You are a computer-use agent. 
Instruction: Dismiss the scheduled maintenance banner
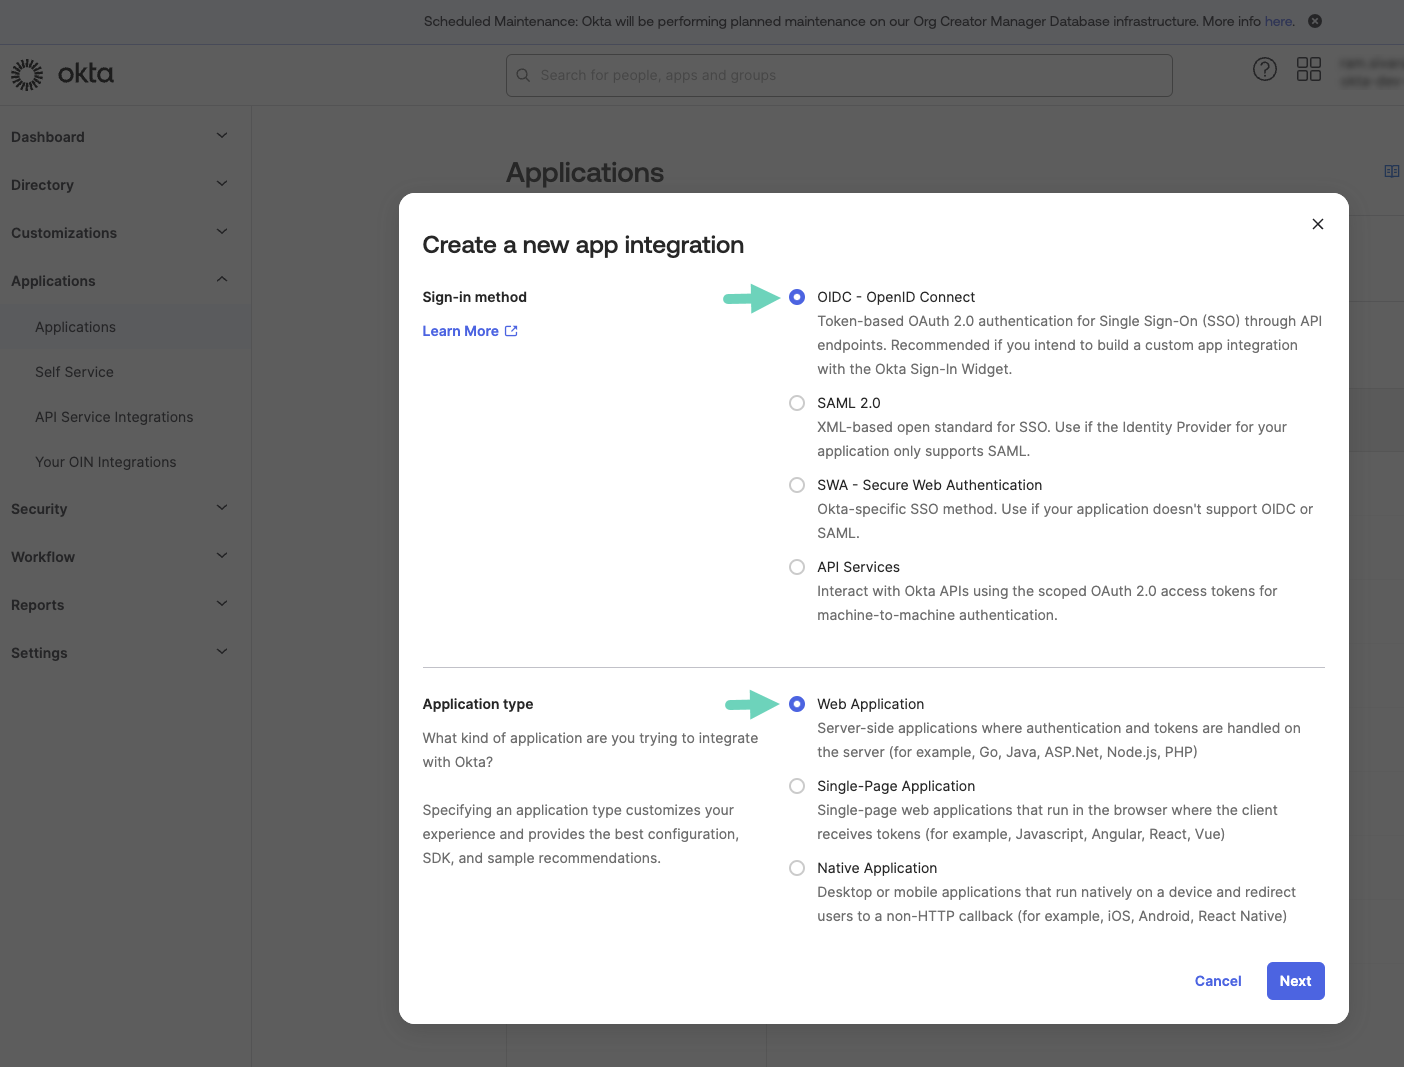(1315, 20)
